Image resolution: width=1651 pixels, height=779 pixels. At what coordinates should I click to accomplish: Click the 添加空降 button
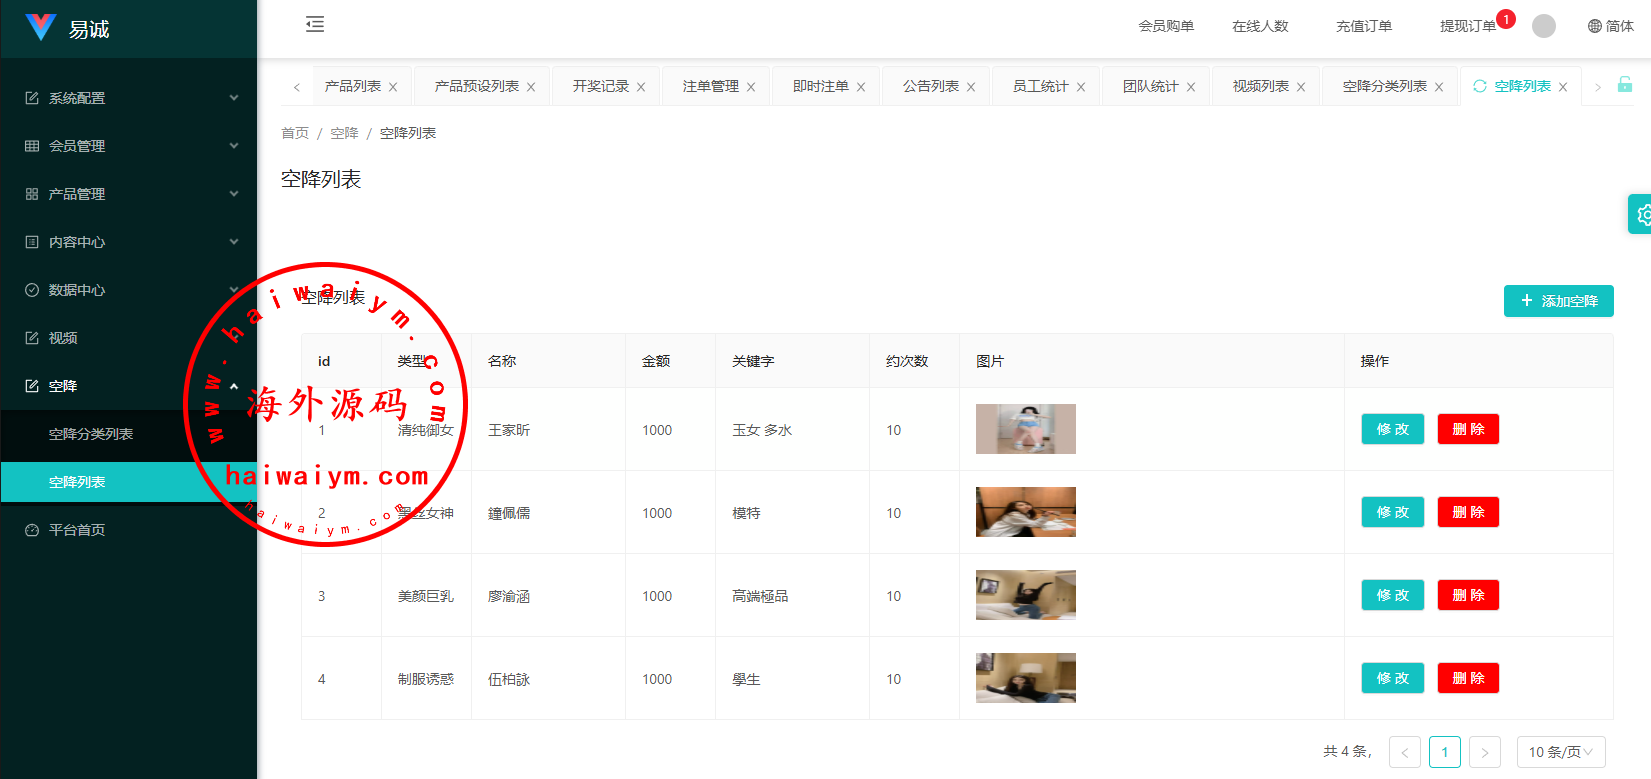[x=1558, y=301]
